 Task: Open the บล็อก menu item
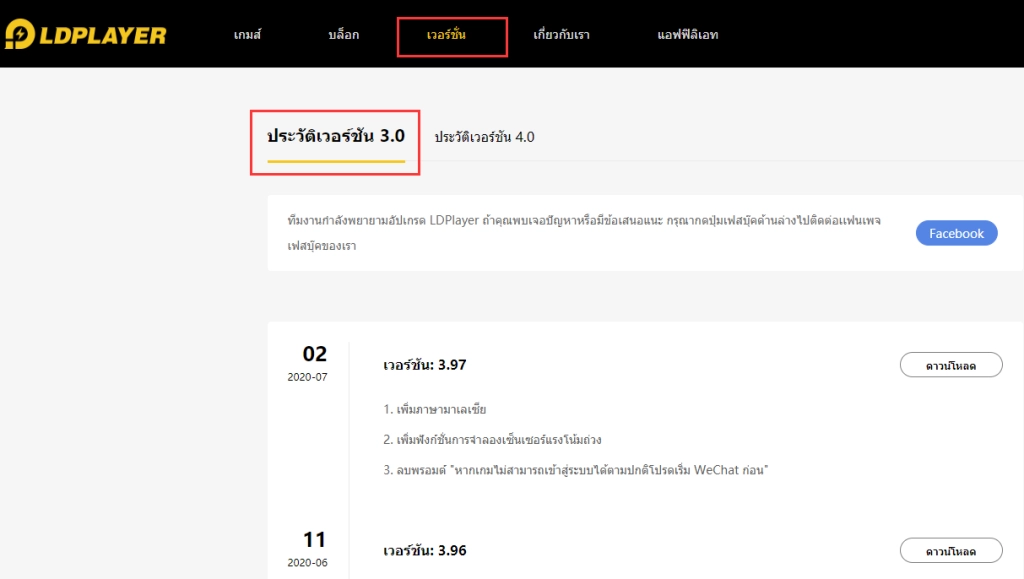344,35
